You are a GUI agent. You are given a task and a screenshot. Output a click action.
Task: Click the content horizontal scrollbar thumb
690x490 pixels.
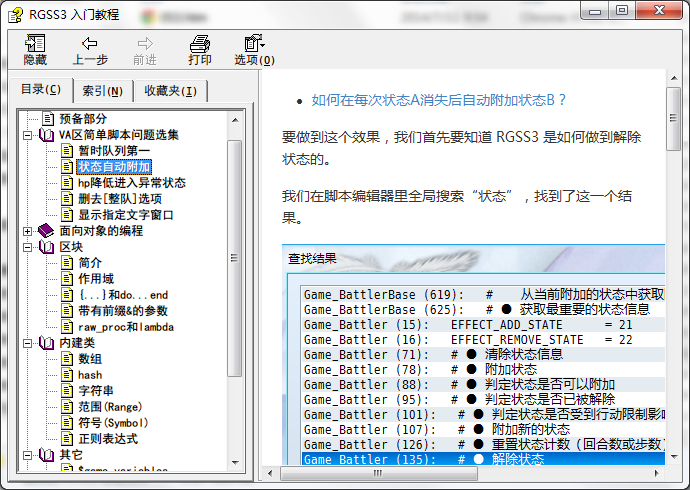(378, 473)
